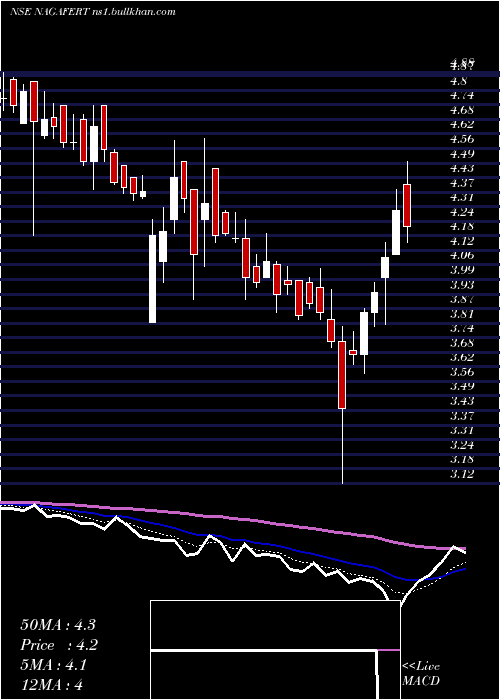Select the 3.81 price axis label
The height and width of the screenshot is (700, 500).
(x=462, y=314)
